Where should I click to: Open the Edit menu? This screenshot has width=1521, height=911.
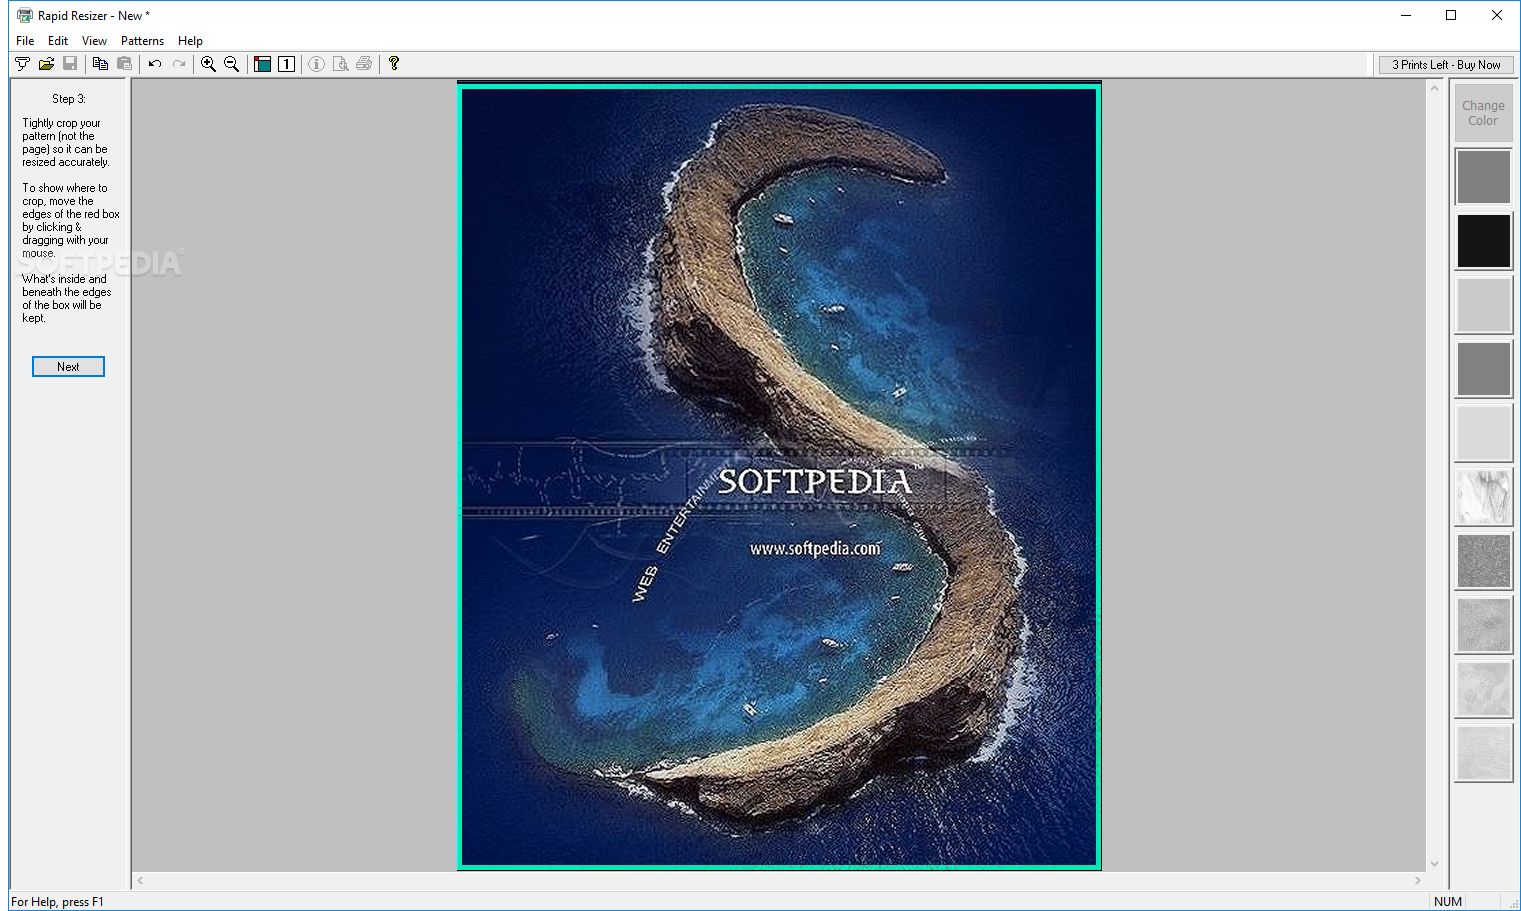tap(58, 41)
